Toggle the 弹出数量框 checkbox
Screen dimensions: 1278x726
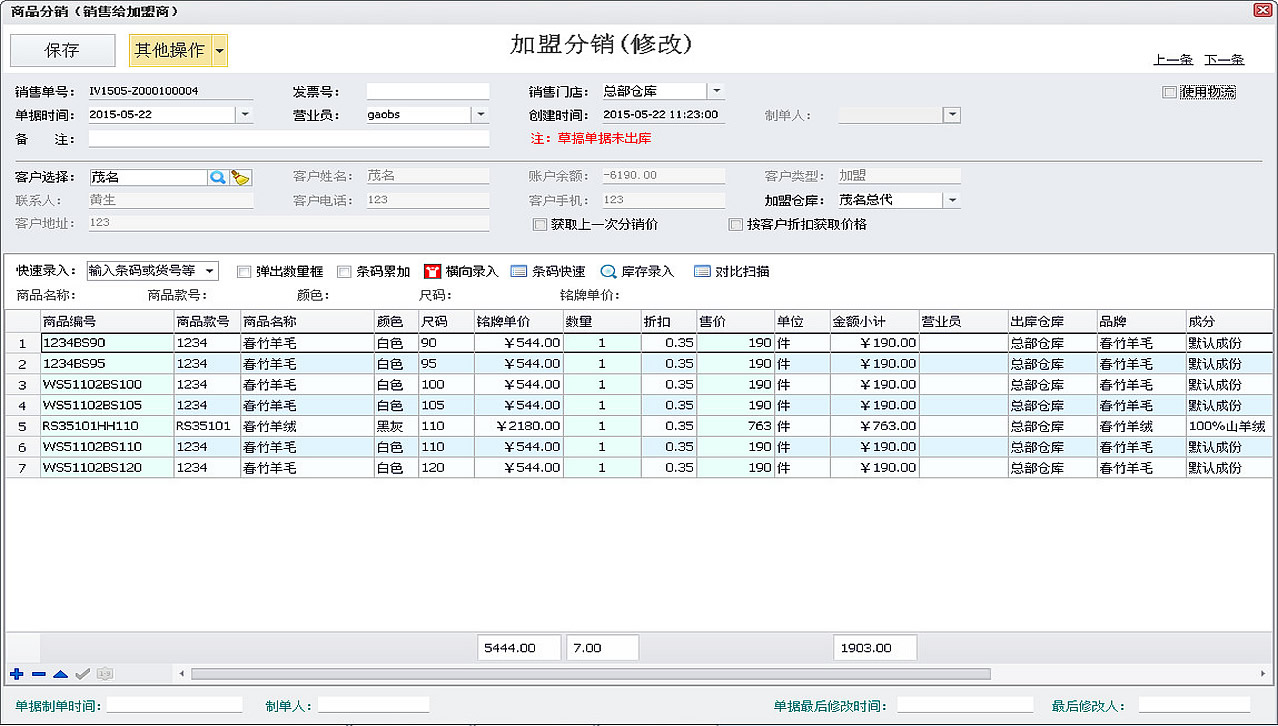(244, 271)
